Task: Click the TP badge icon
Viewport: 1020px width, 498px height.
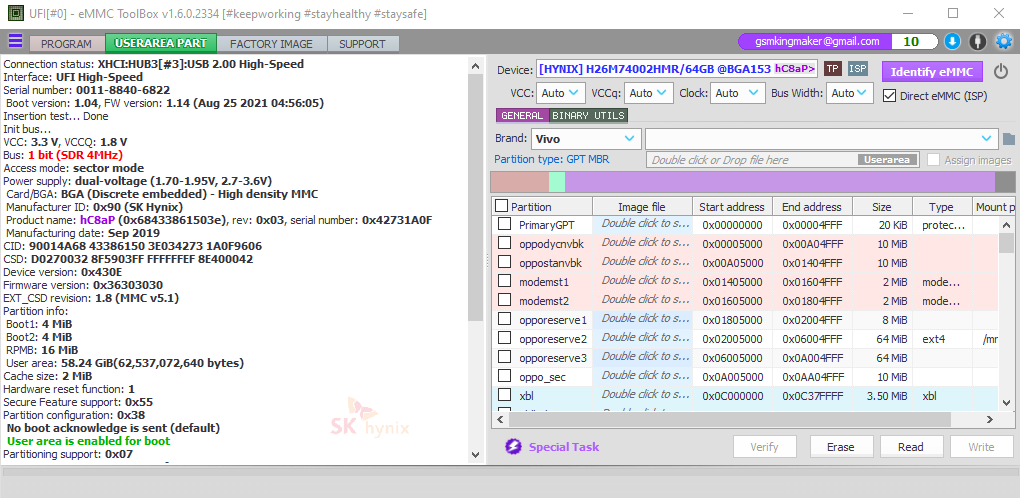Action: click(833, 69)
